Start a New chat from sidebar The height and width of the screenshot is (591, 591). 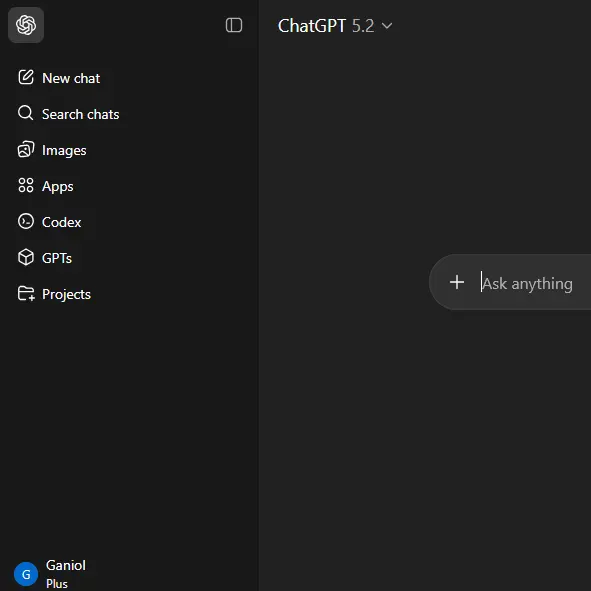pos(71,78)
